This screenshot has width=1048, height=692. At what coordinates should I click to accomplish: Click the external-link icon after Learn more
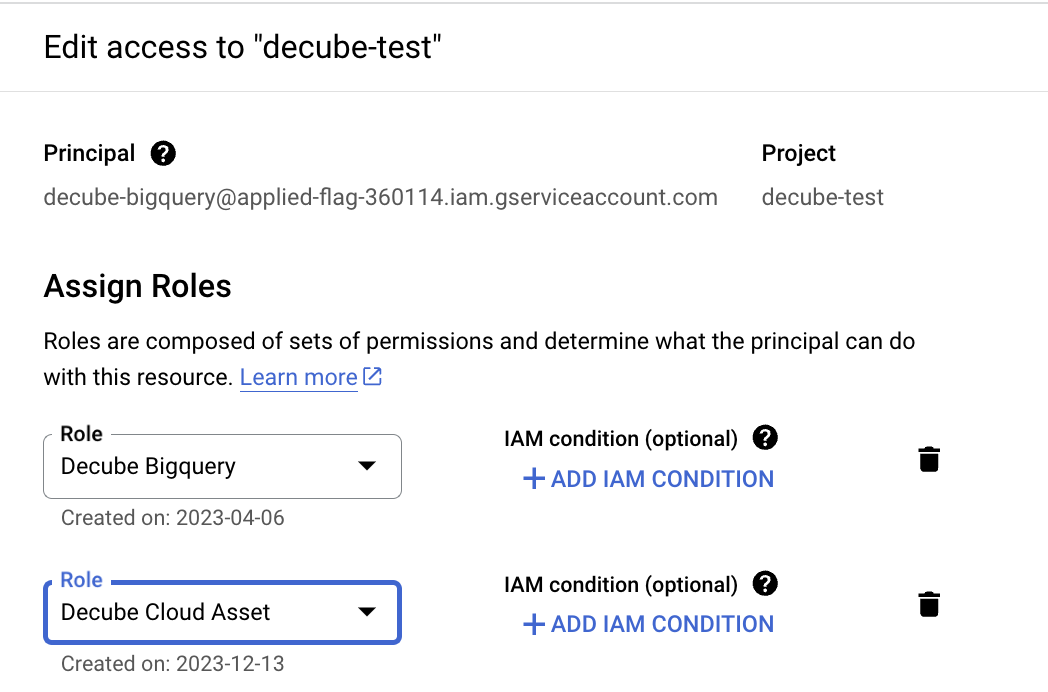click(x=372, y=377)
